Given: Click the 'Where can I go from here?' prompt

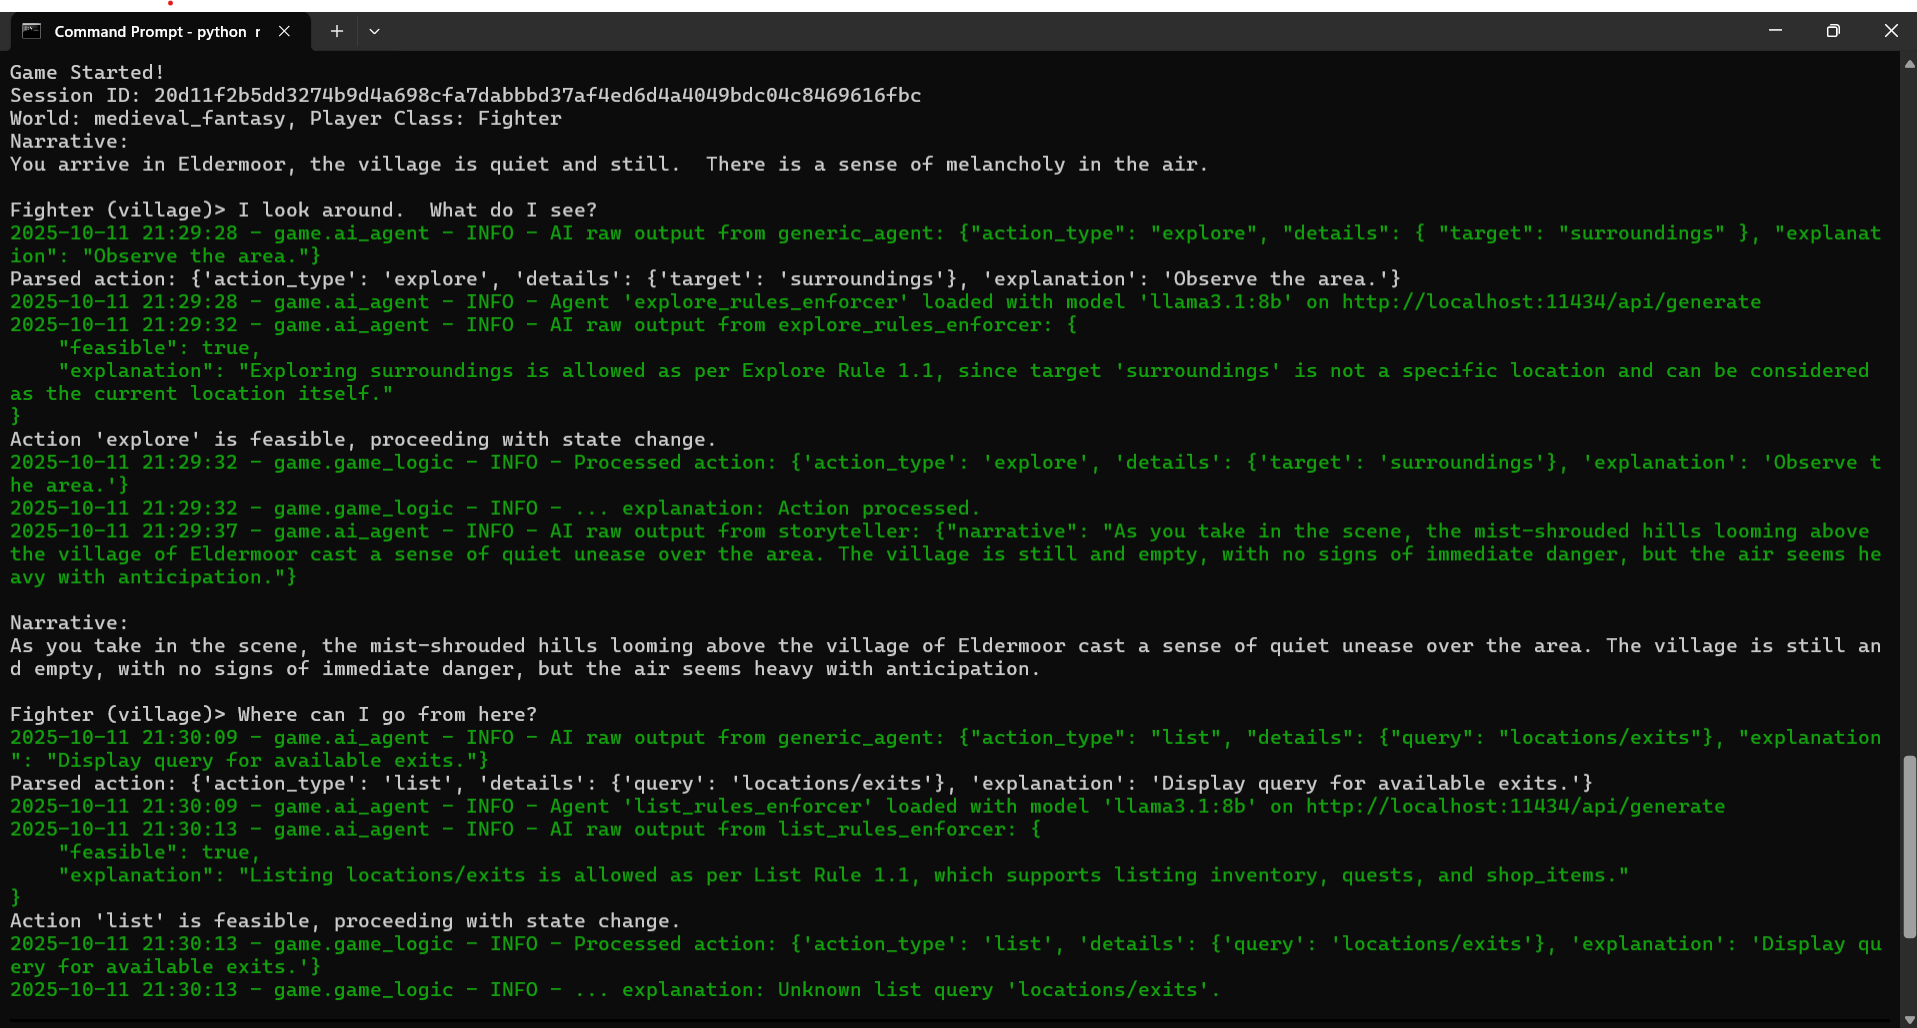Looking at the screenshot, I should (387, 714).
